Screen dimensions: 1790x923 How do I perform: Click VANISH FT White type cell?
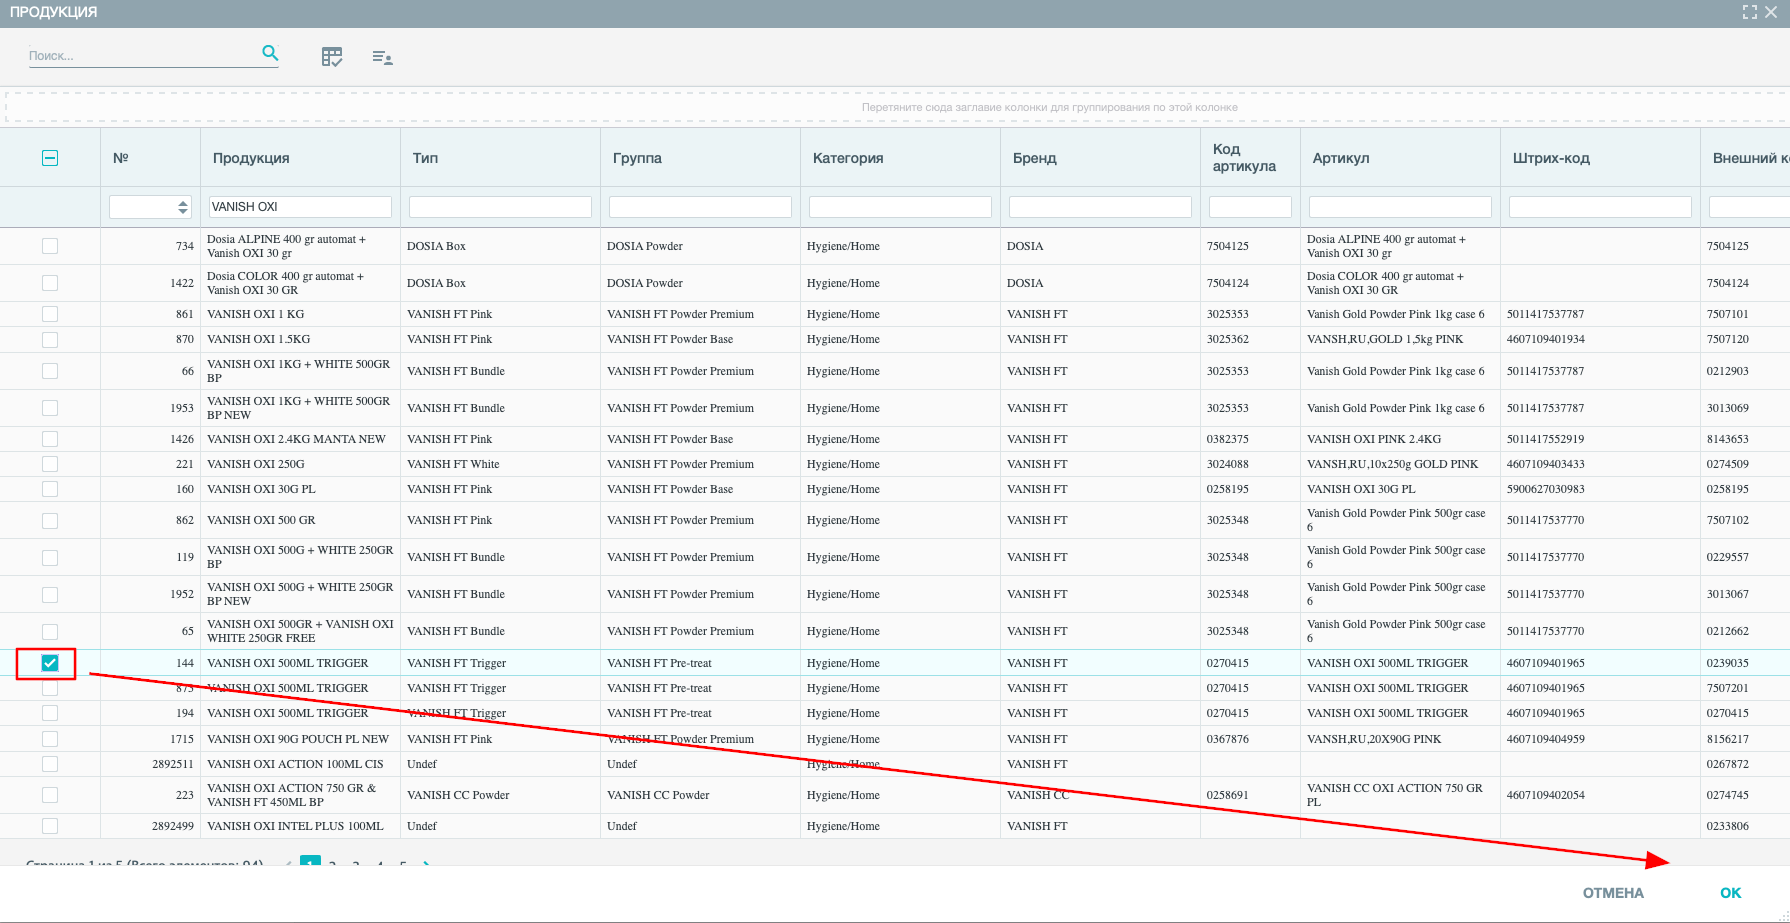point(453,464)
